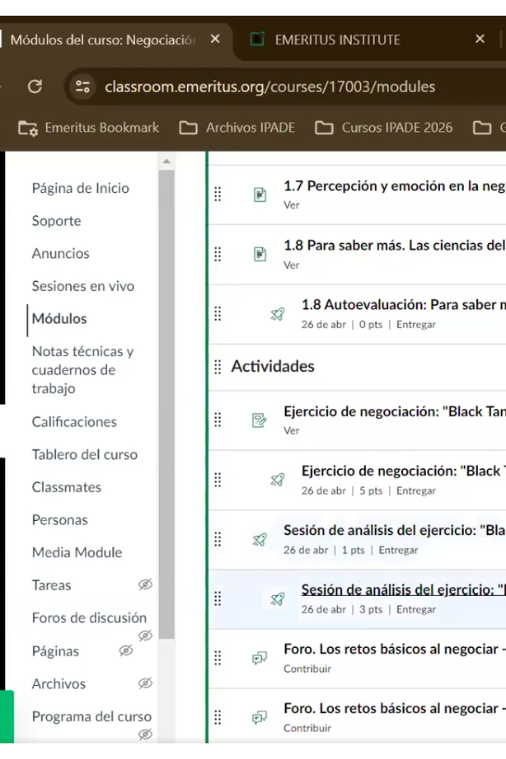Open the Emeritus Bookmark folder
Screen dimensions: 506x759
[x=89, y=128]
